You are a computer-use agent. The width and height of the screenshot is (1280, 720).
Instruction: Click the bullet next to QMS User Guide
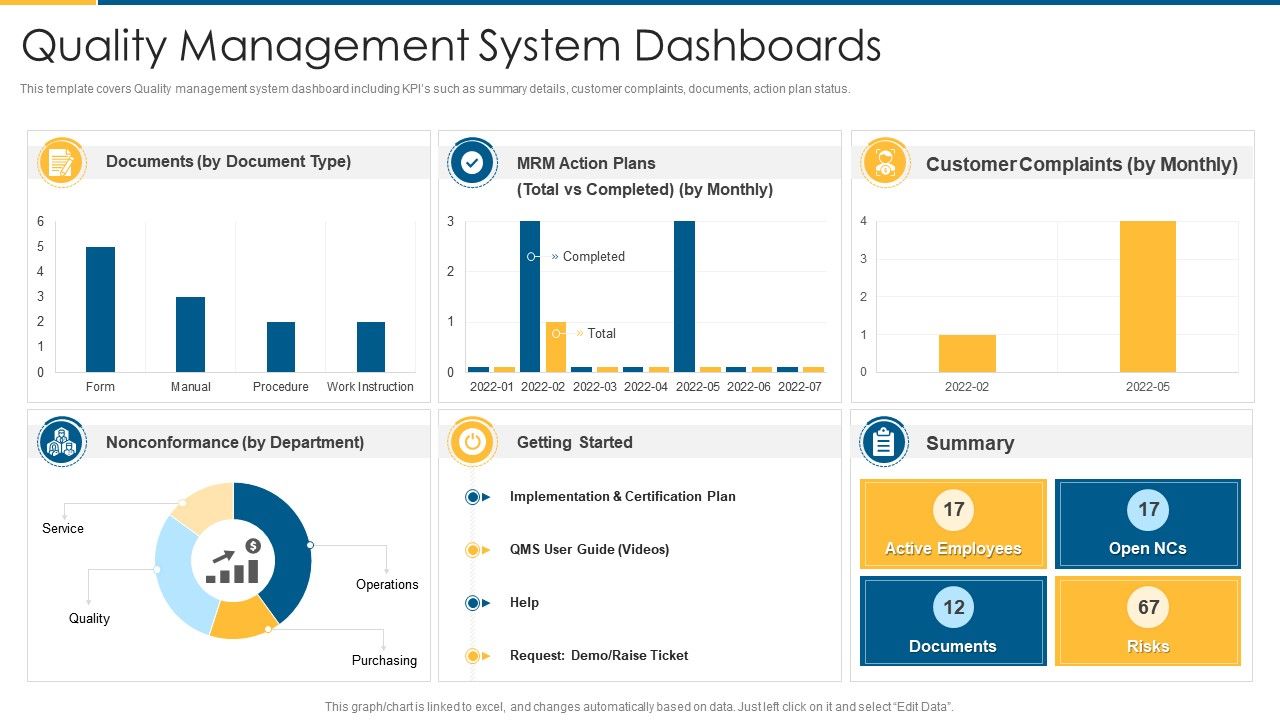(x=476, y=550)
